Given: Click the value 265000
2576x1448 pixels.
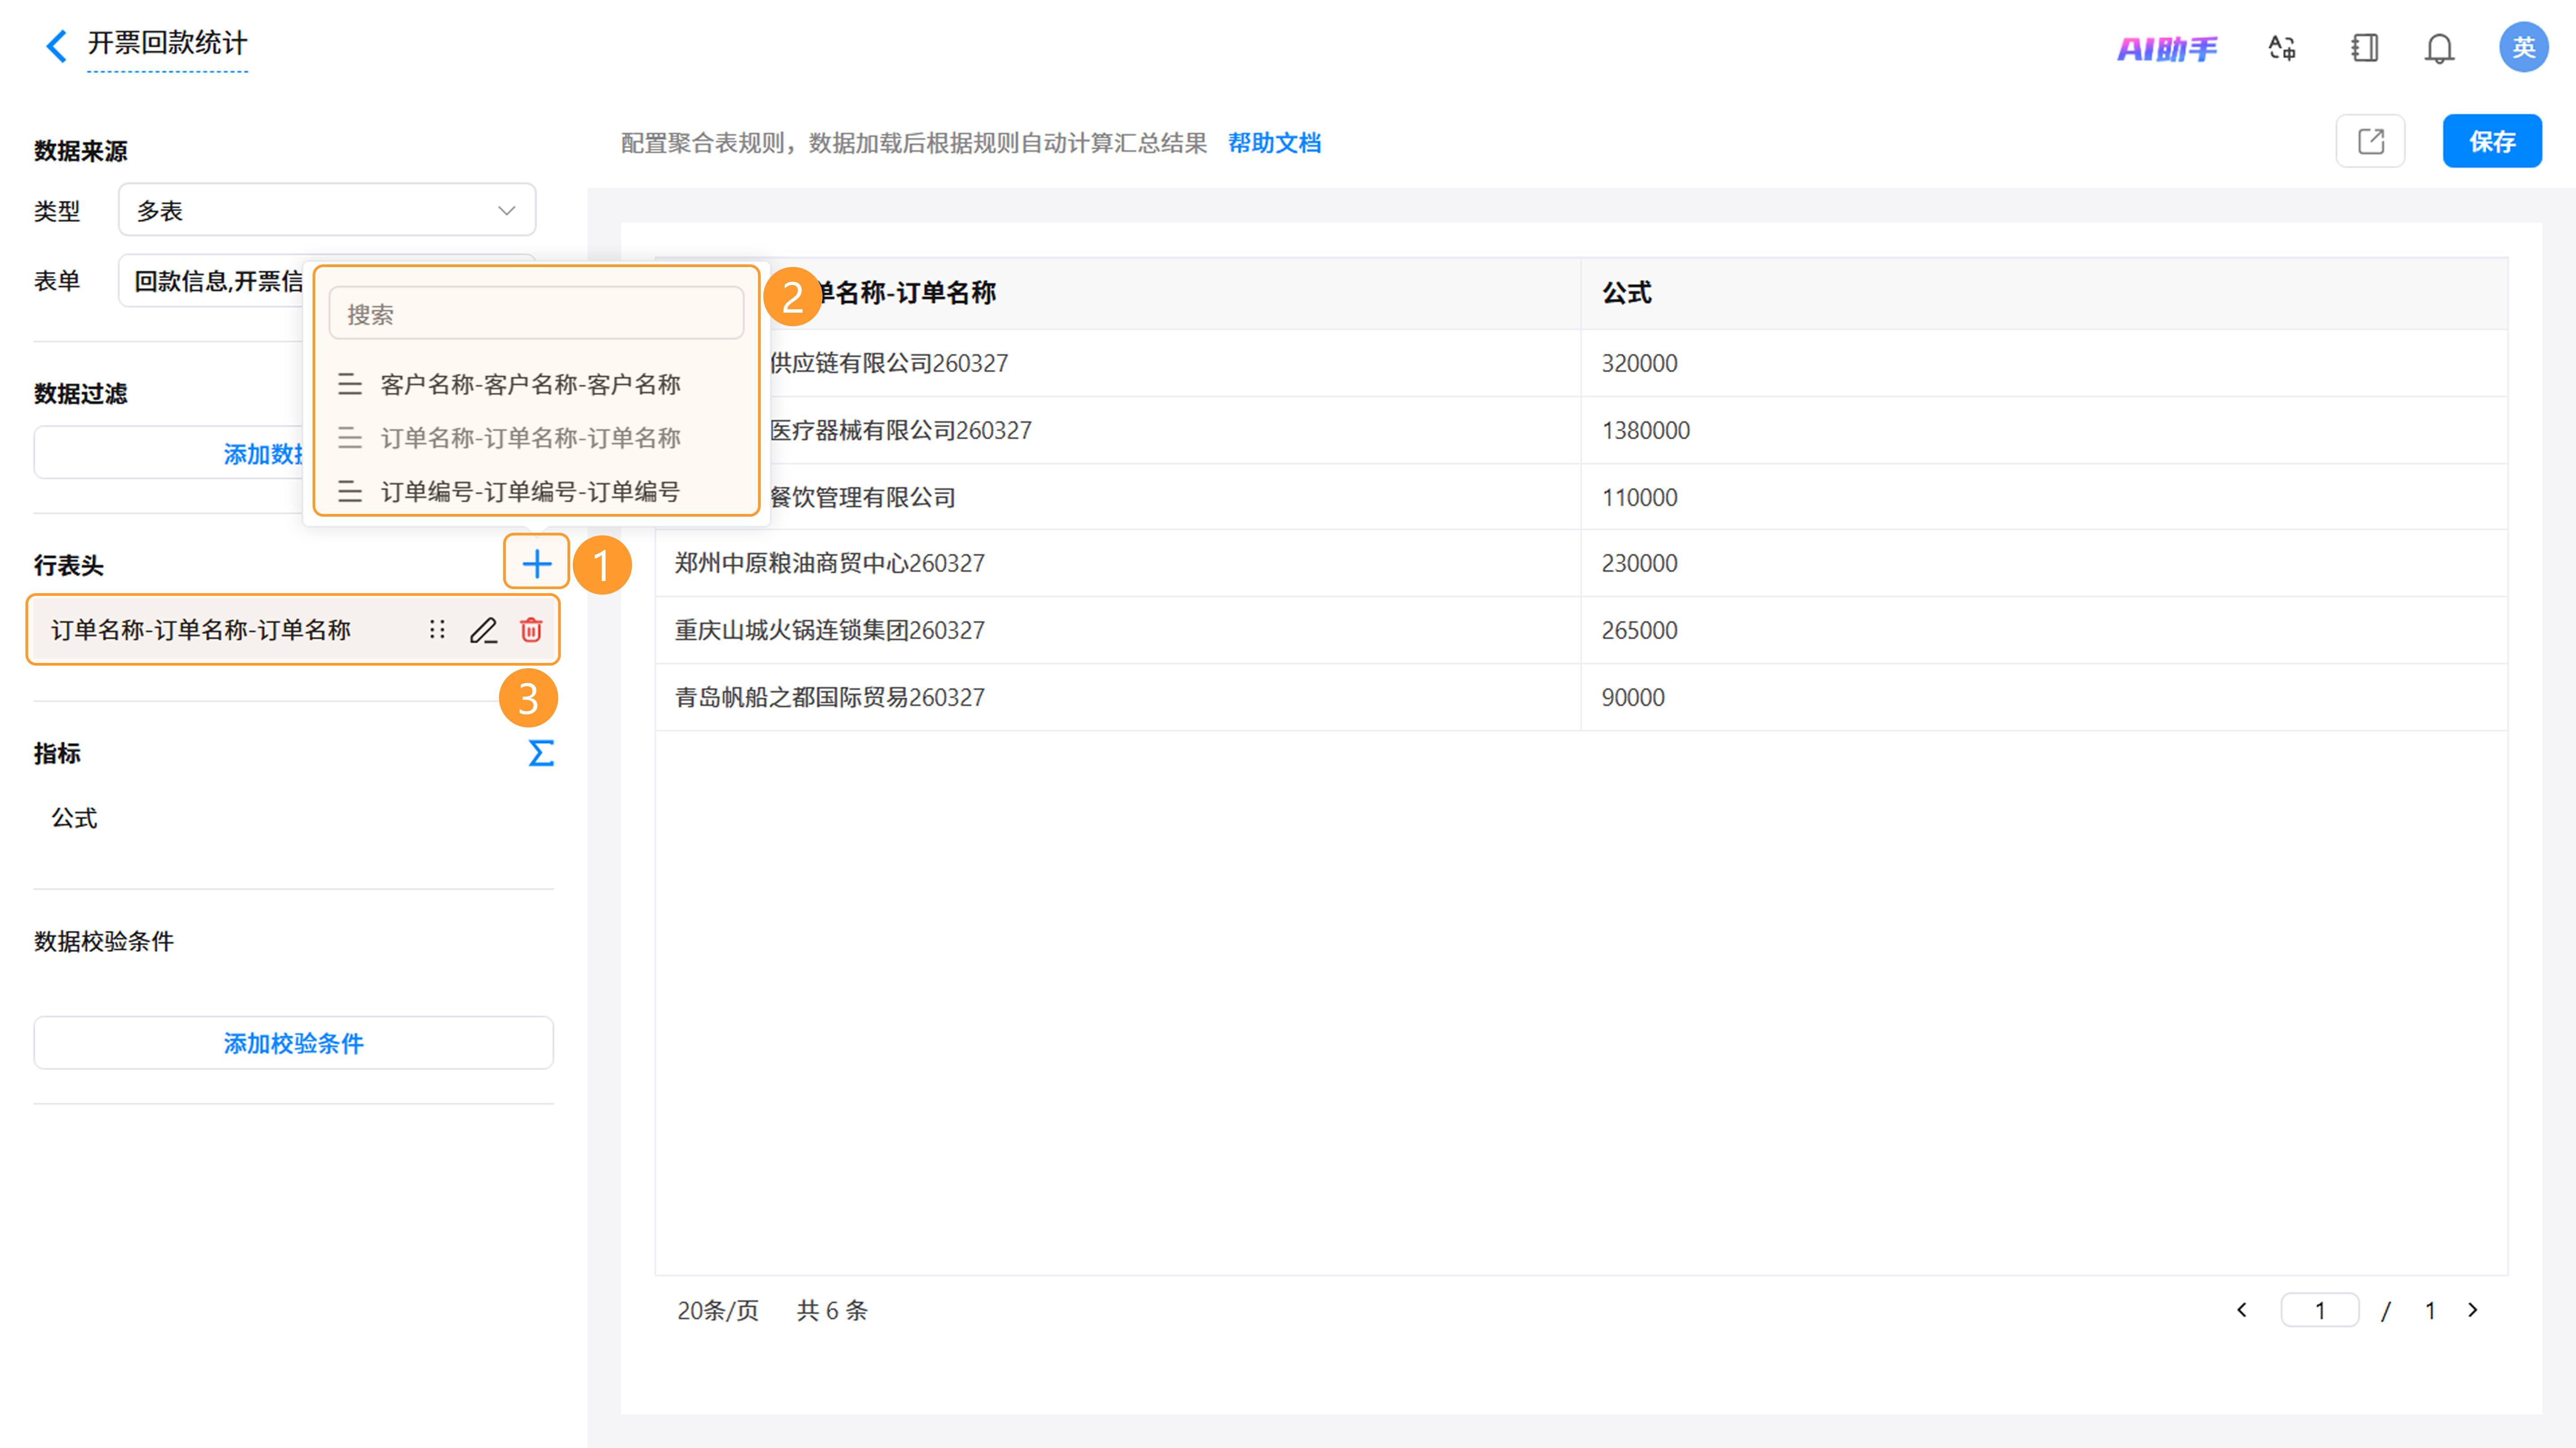Looking at the screenshot, I should point(1639,630).
